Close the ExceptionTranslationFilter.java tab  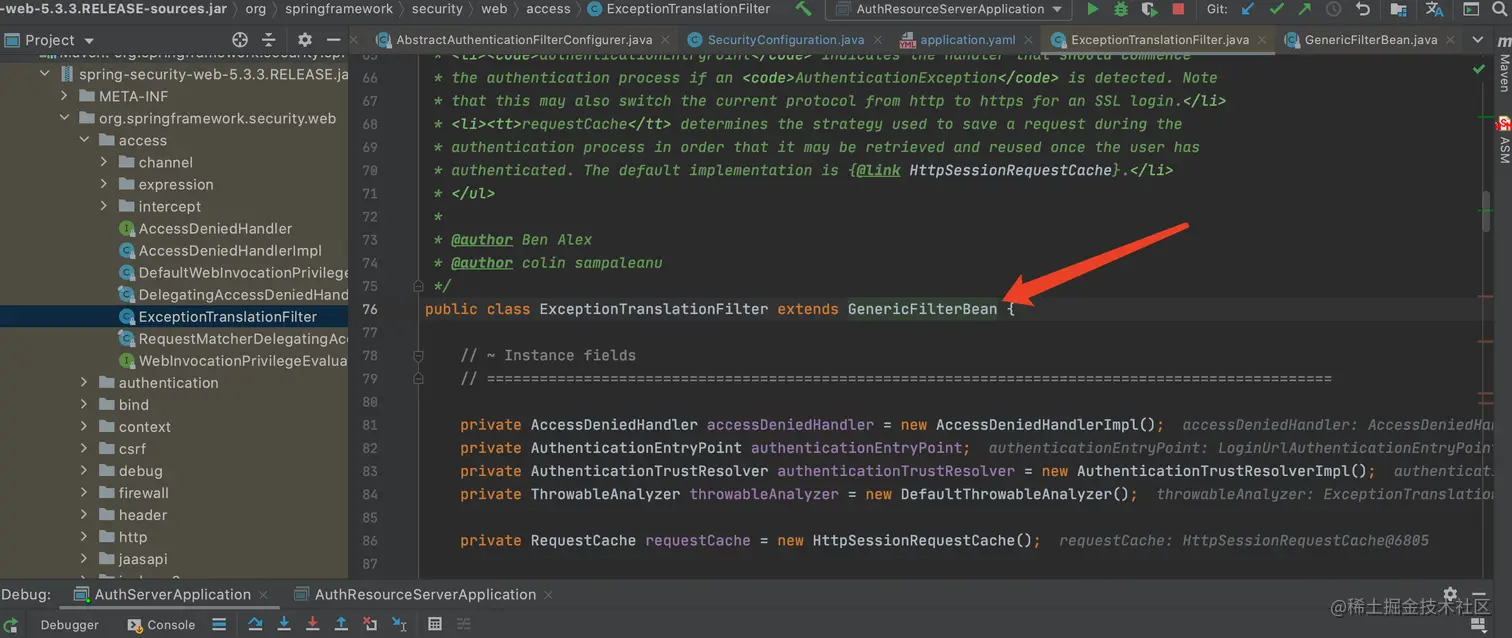[1263, 40]
